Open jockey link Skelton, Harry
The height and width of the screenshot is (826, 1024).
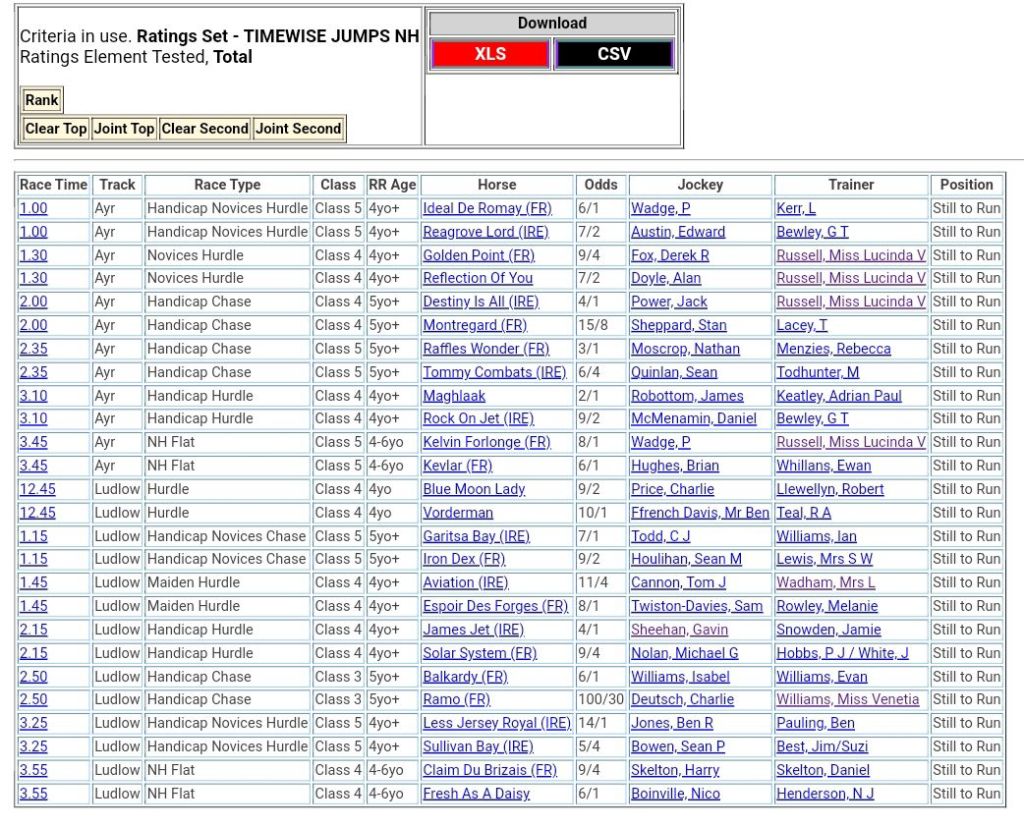point(672,770)
